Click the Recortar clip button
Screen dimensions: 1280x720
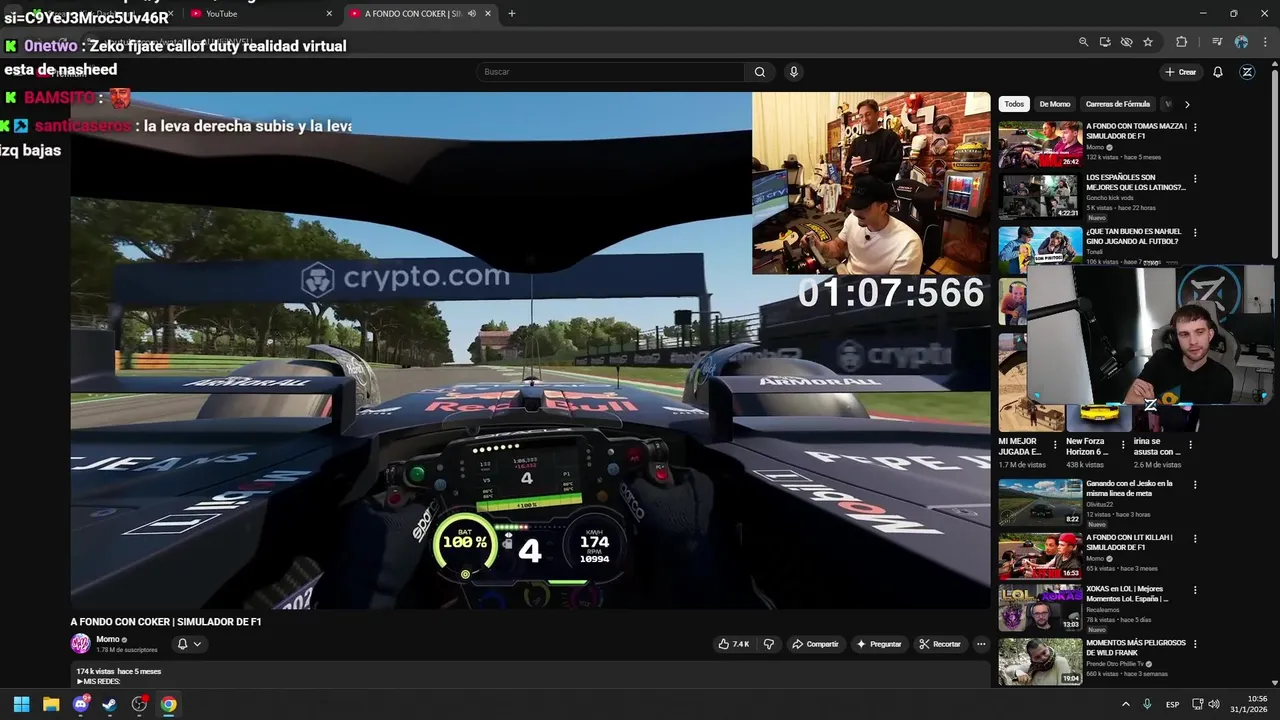(940, 644)
